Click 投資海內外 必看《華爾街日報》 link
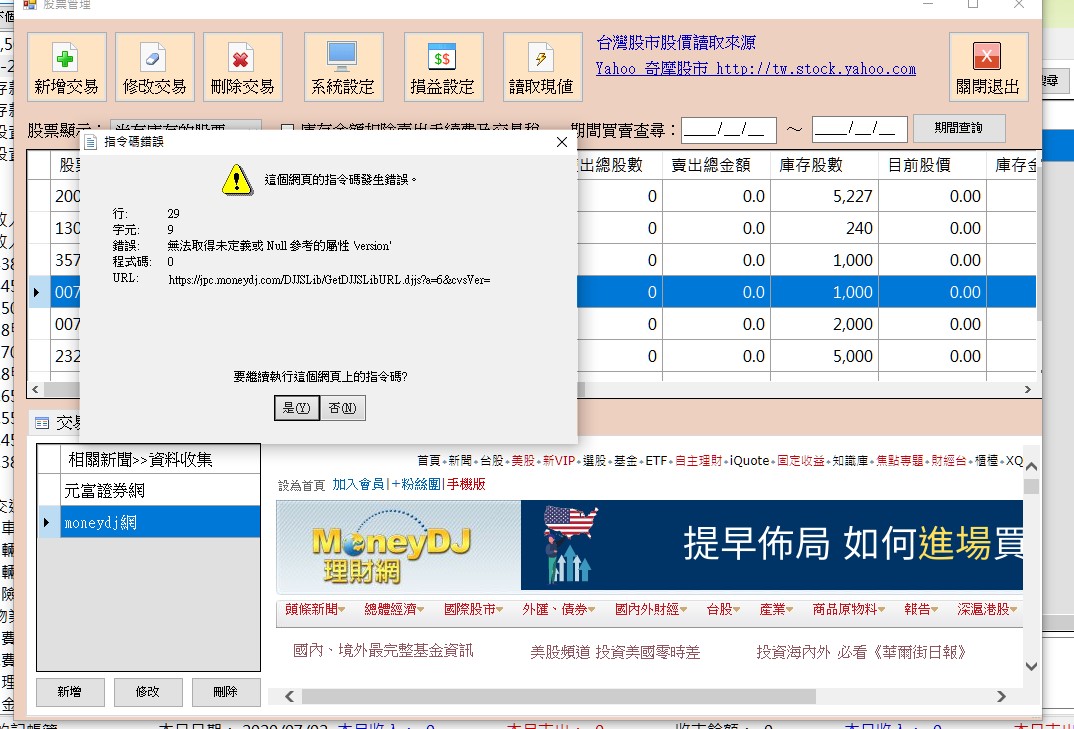 click(x=862, y=652)
